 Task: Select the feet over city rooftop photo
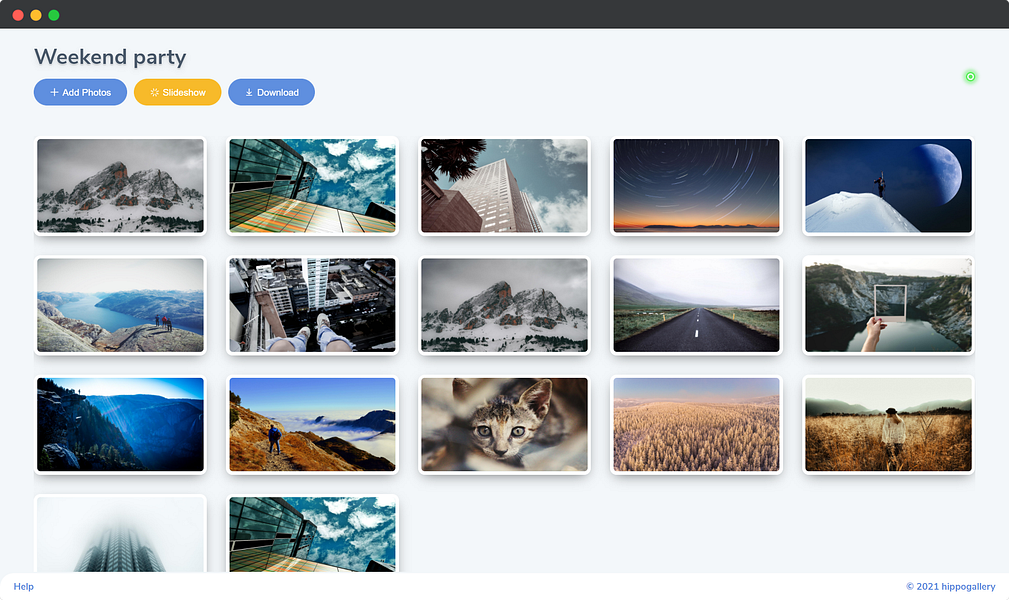point(313,305)
